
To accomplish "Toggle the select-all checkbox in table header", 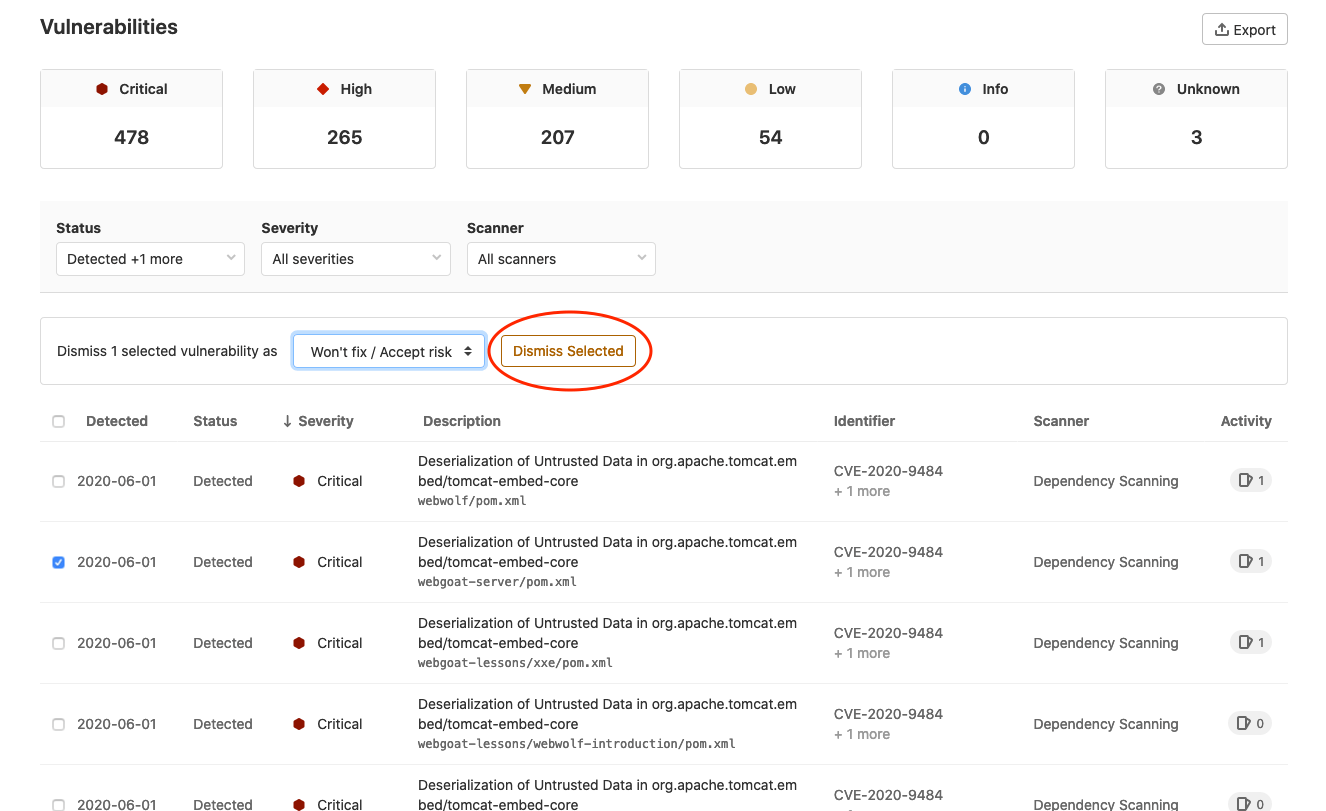I will [x=58, y=421].
